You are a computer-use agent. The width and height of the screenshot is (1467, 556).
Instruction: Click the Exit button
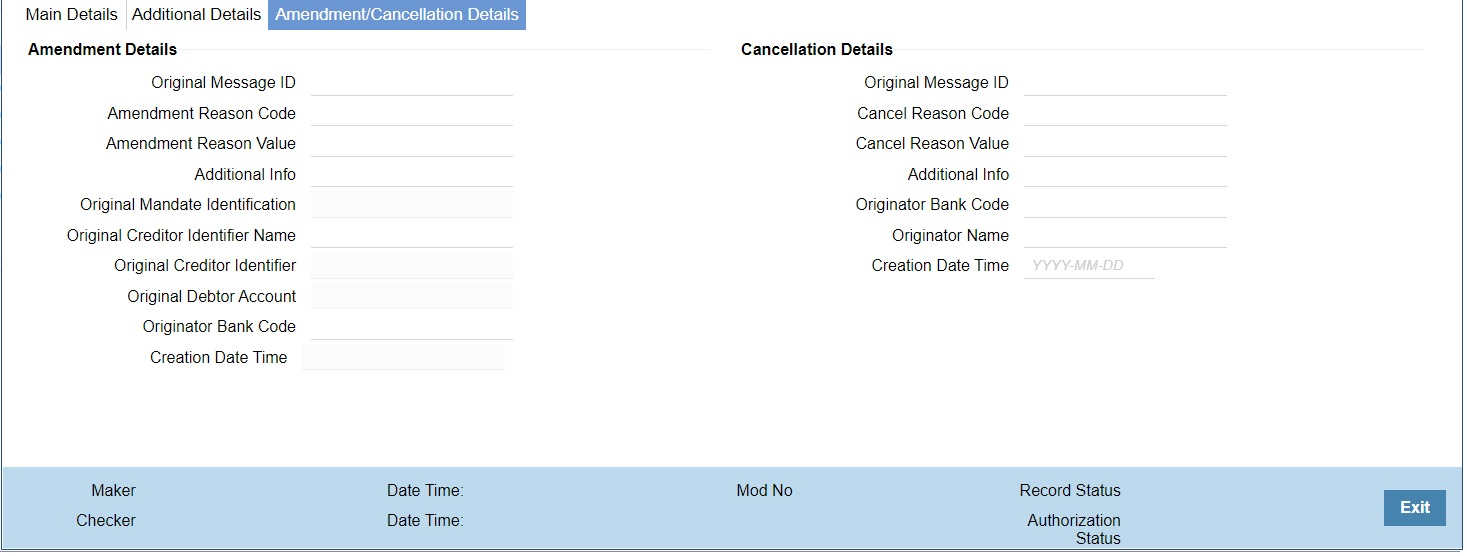1414,508
